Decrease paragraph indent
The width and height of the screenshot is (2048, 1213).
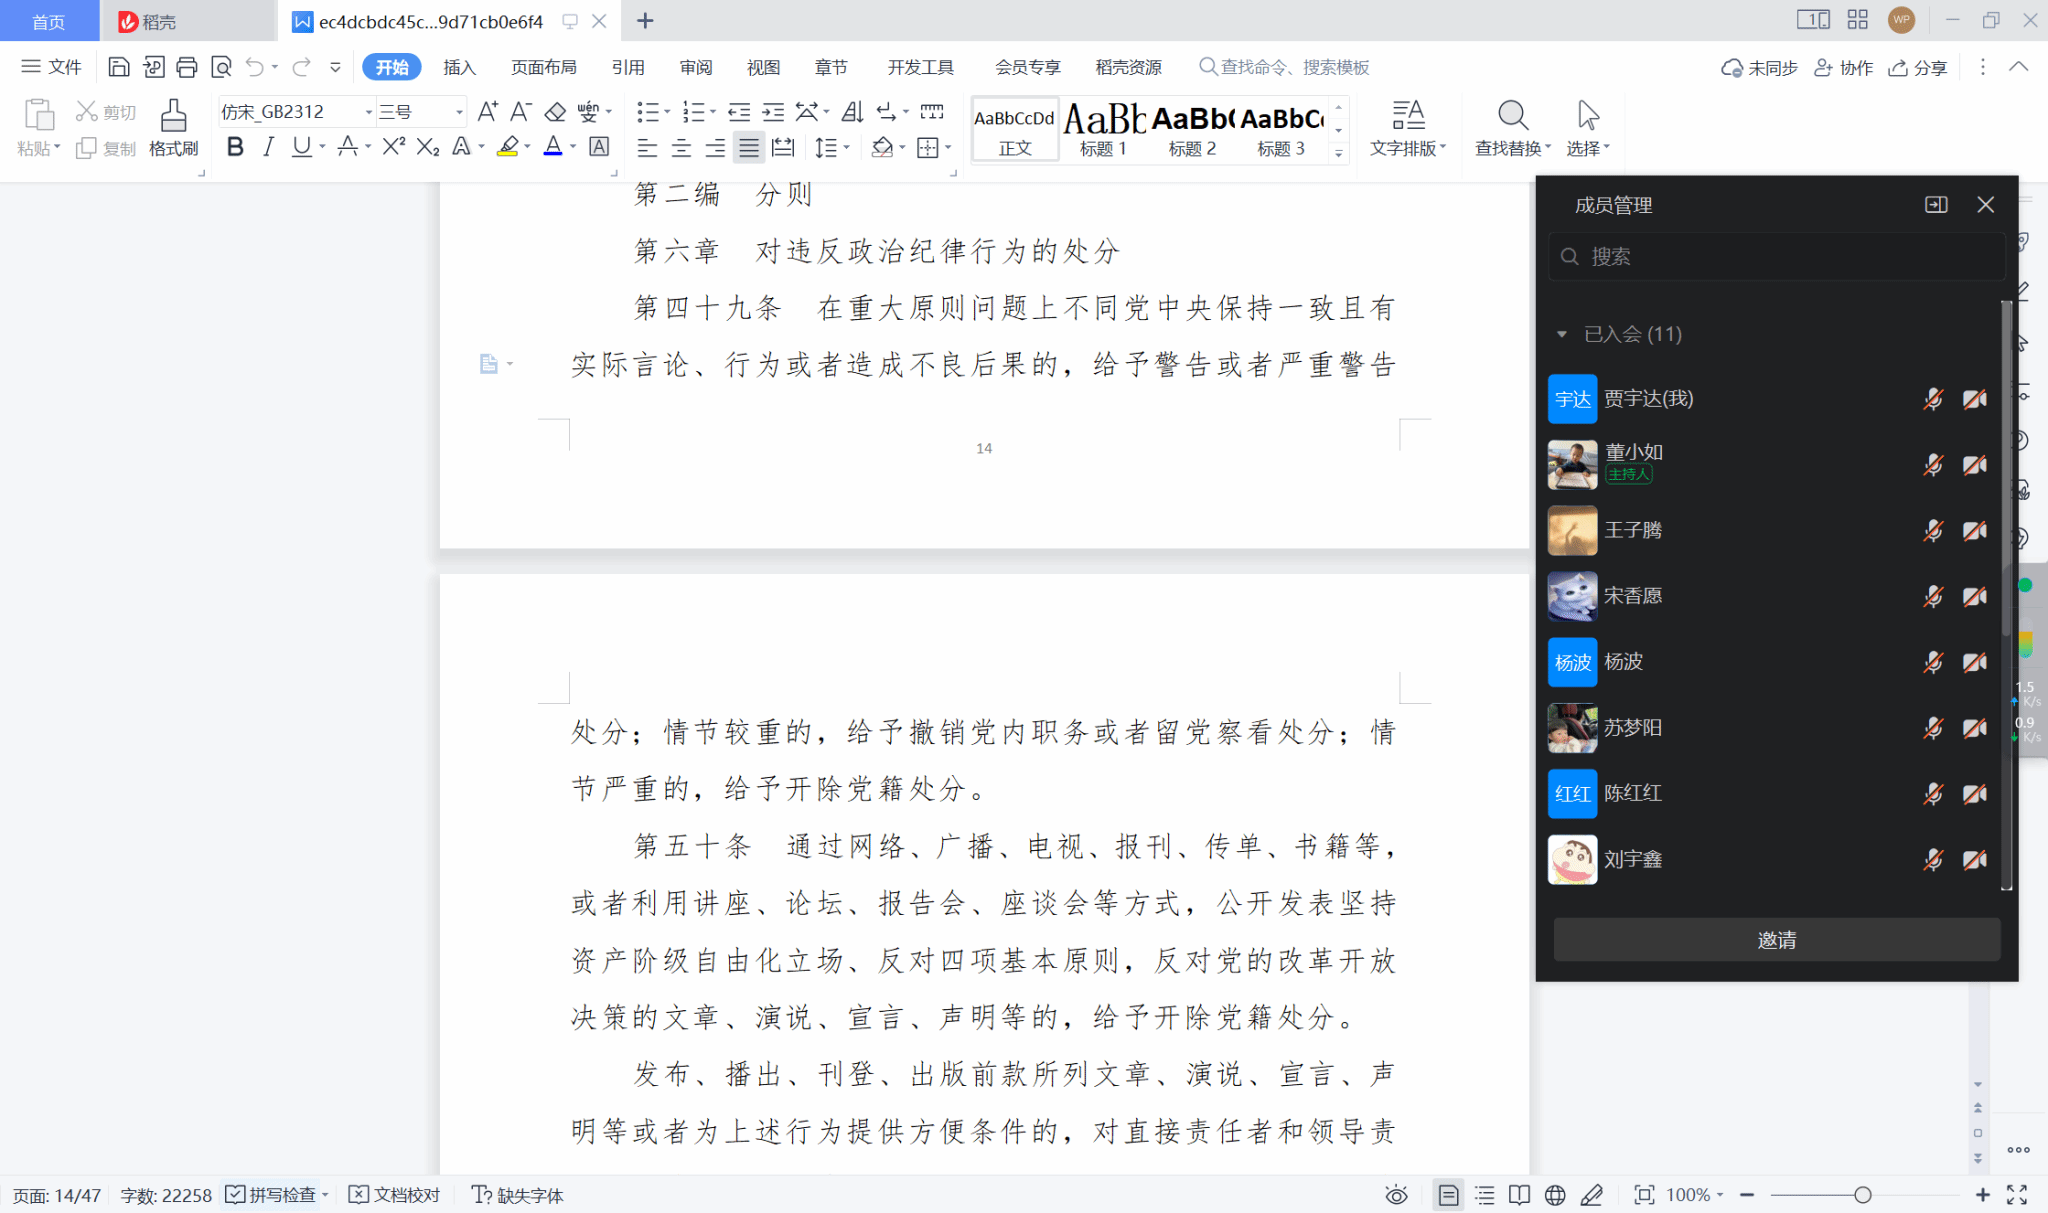(x=739, y=111)
